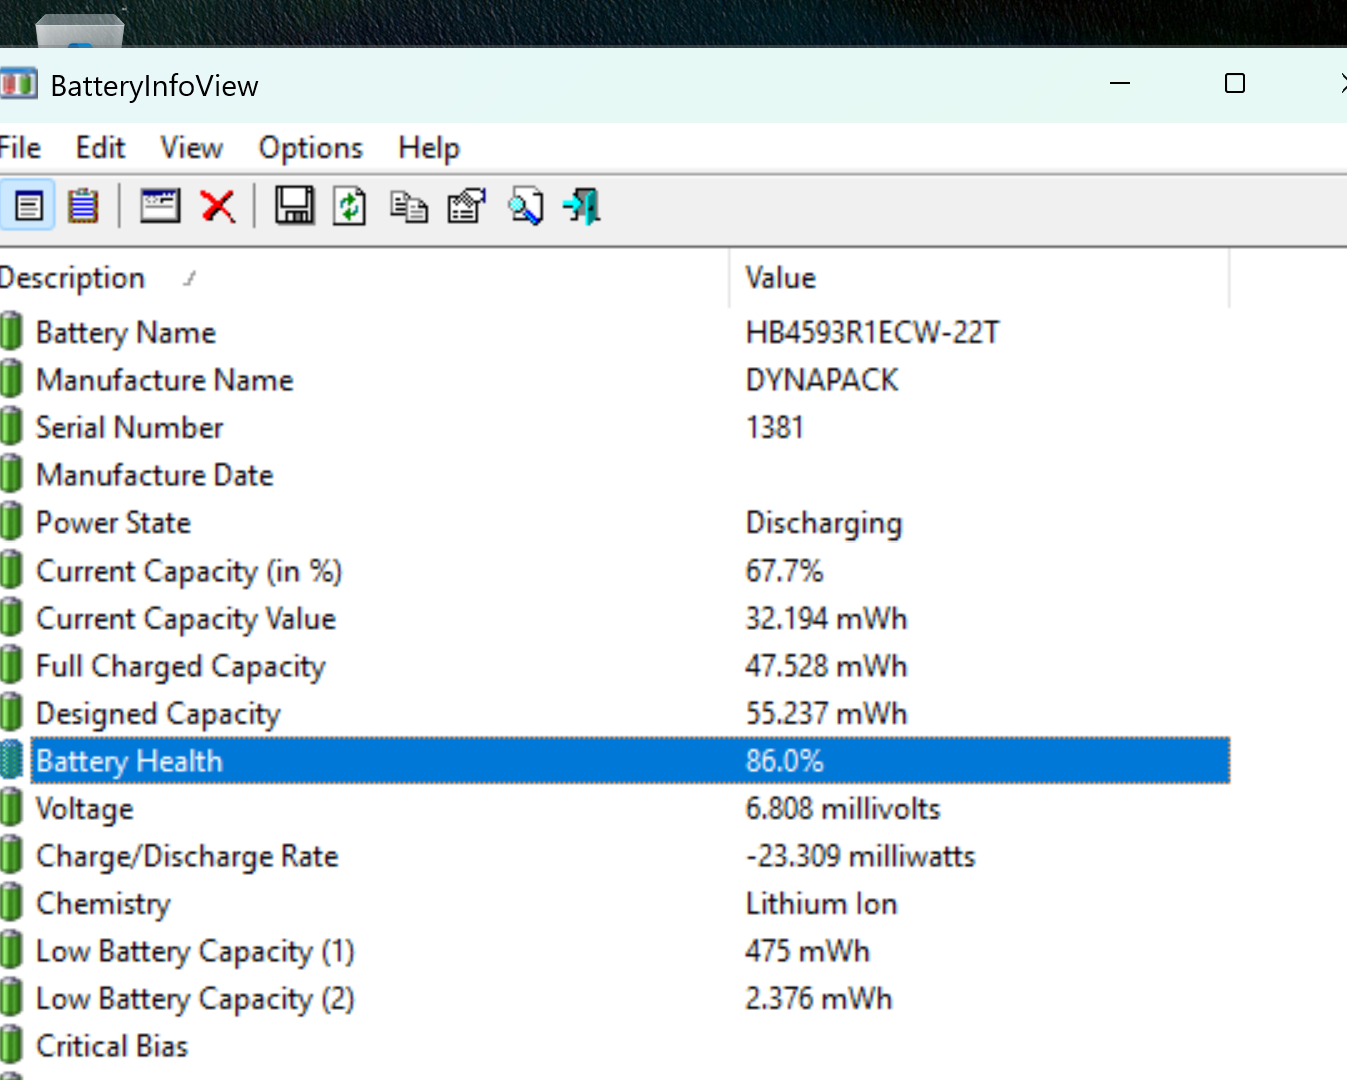This screenshot has height=1080, width=1347.
Task: Click the value "55.237 mWh"
Action: (826, 713)
